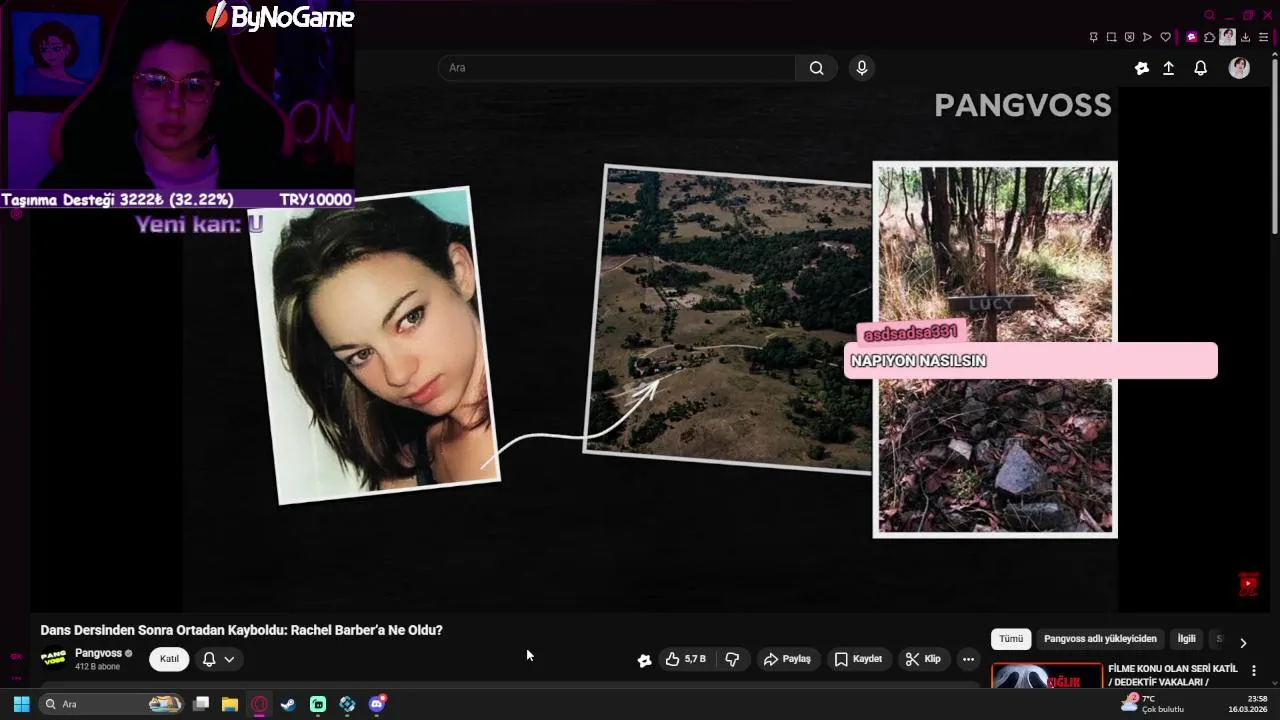Open the YouTube account avatar menu
Screen dimensions: 1280x720
pos(1239,68)
